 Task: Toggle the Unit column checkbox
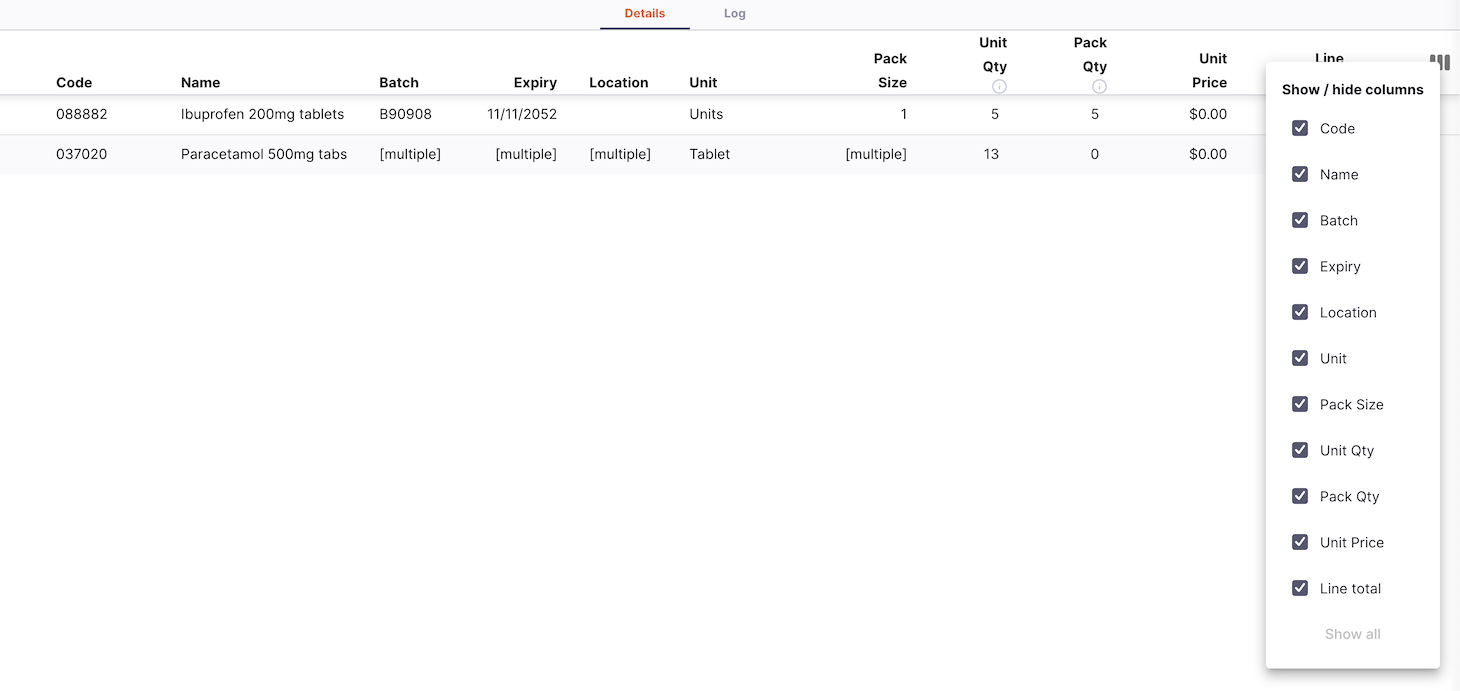(x=1300, y=358)
